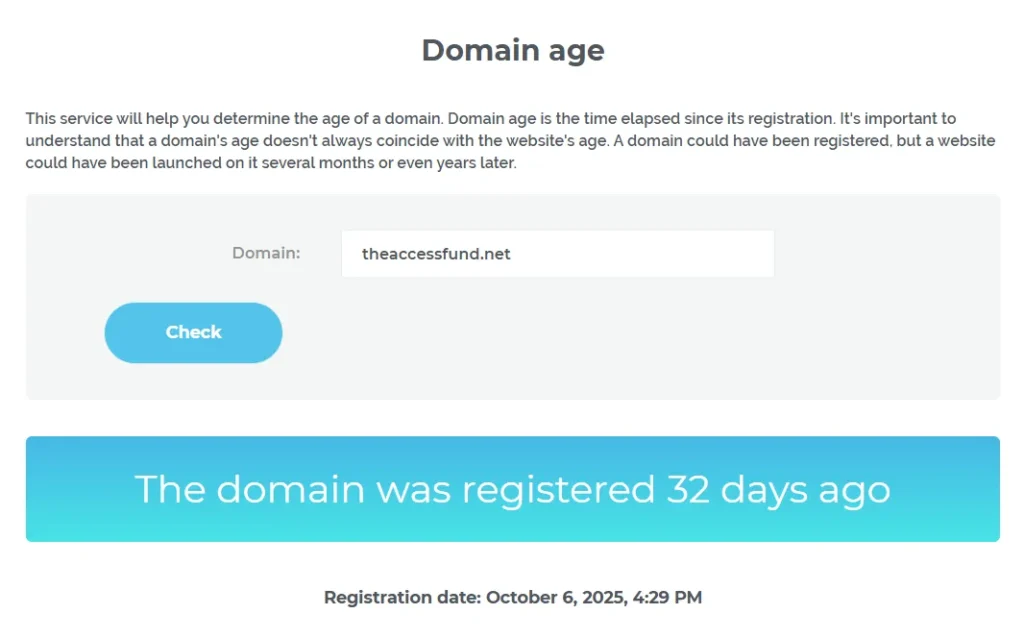
Task: Click the empty right end of the domain field
Action: tap(700, 254)
